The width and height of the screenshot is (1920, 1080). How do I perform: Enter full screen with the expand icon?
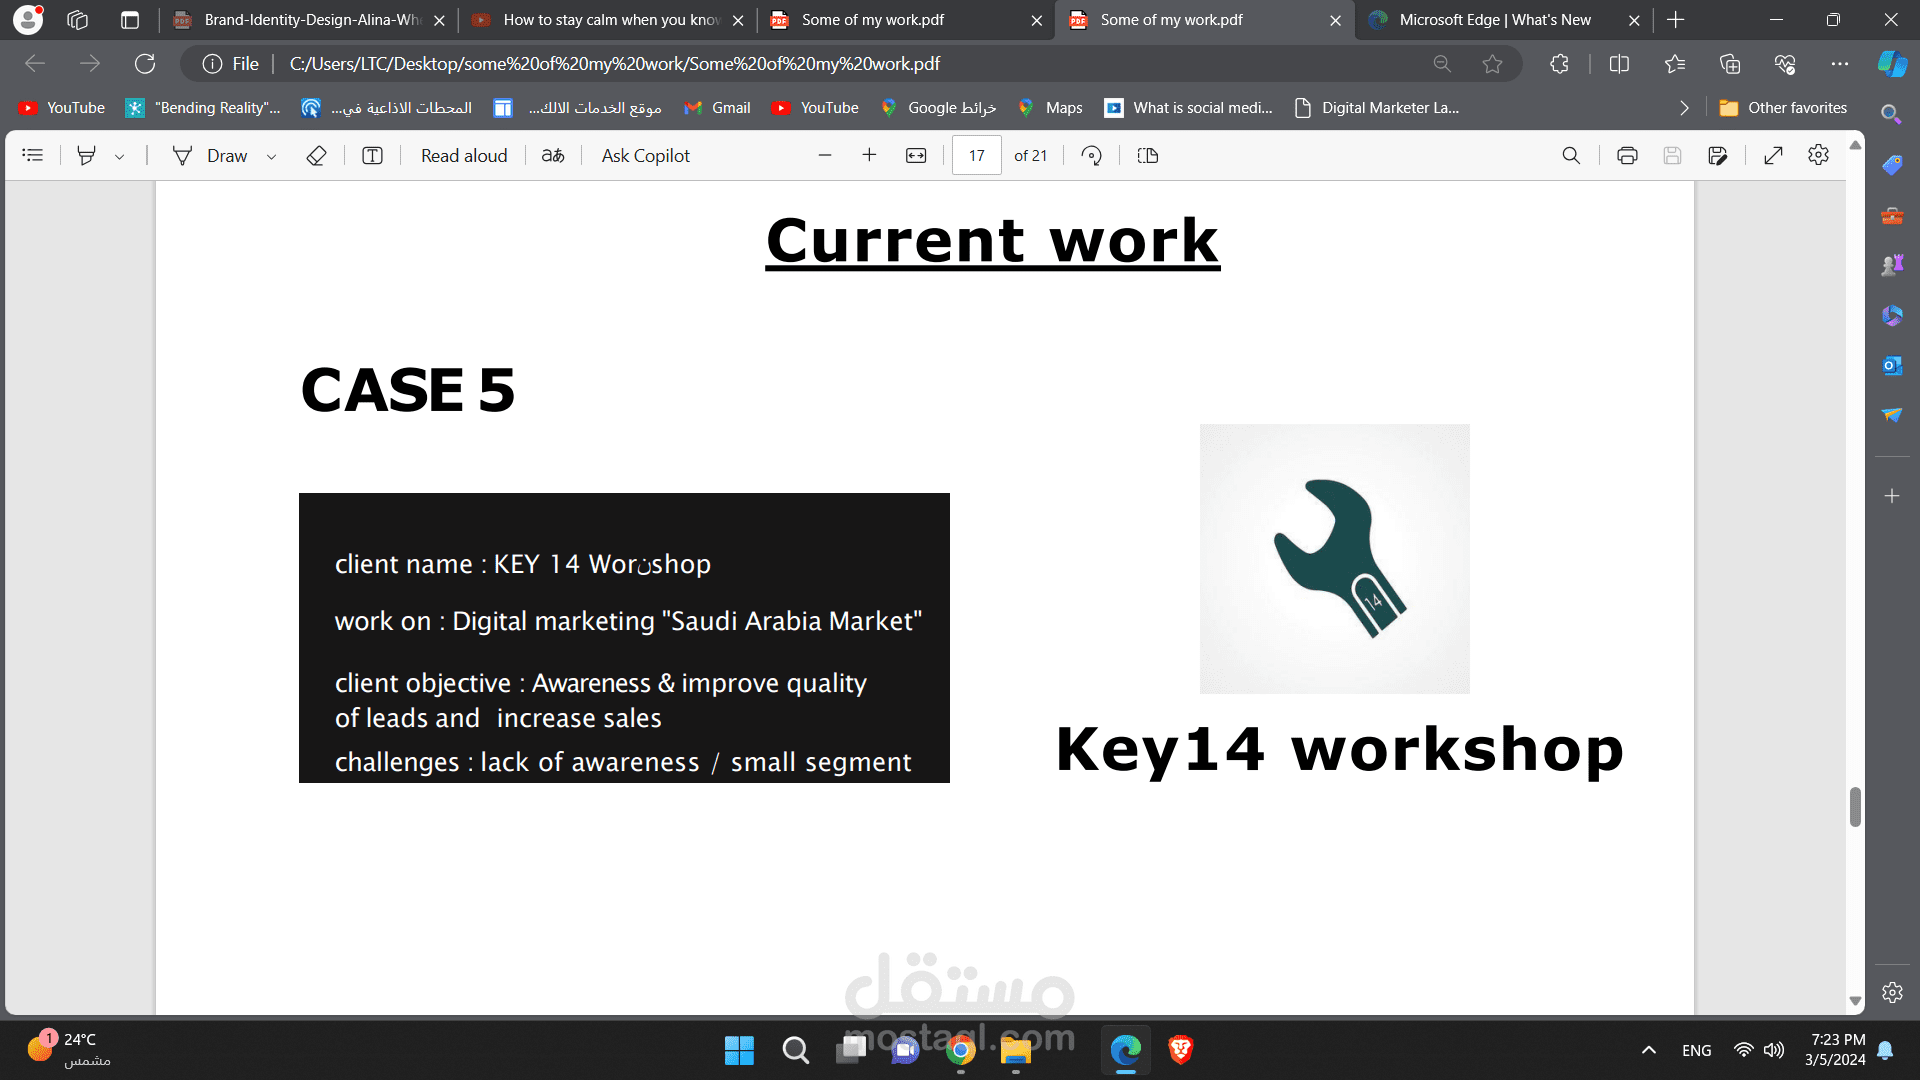point(1773,155)
